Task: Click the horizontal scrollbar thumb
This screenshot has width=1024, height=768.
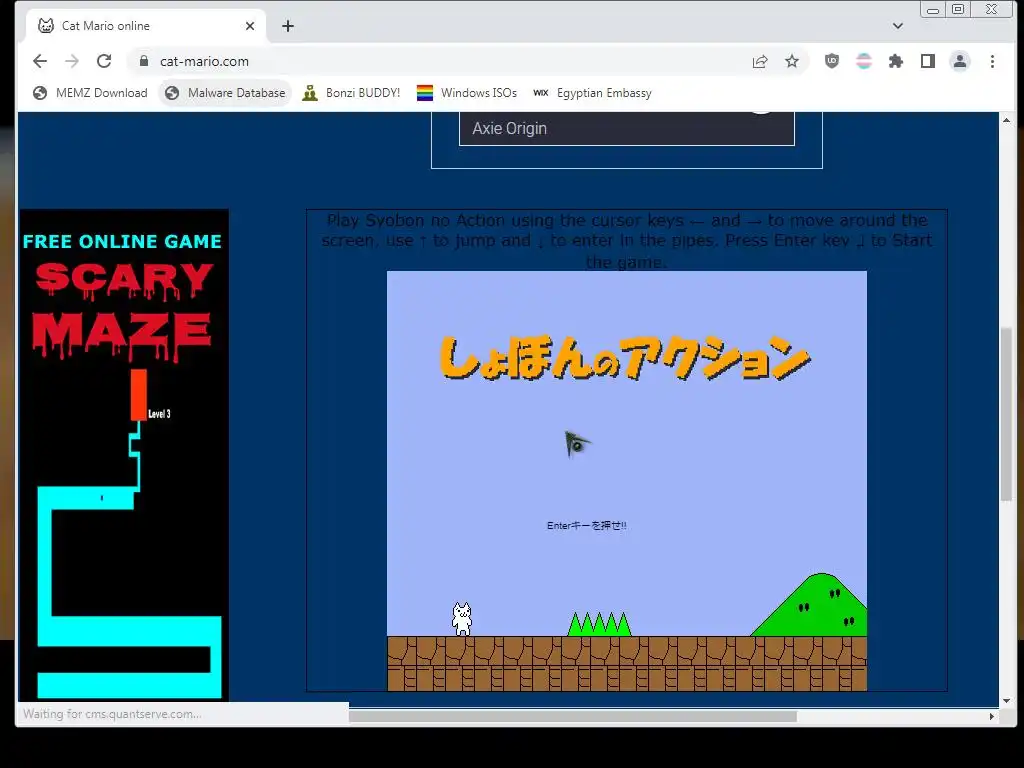Action: 573,716
